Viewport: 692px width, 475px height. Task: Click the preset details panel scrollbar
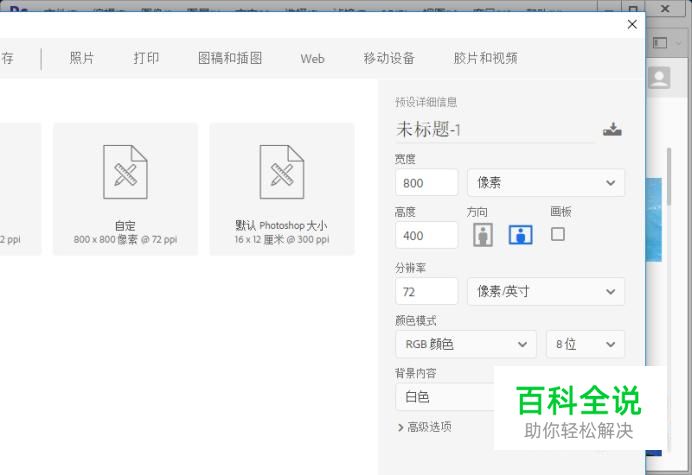pos(669,177)
